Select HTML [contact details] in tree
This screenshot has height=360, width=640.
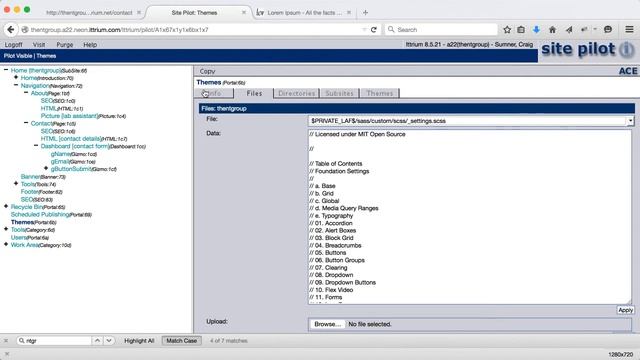coord(71,139)
